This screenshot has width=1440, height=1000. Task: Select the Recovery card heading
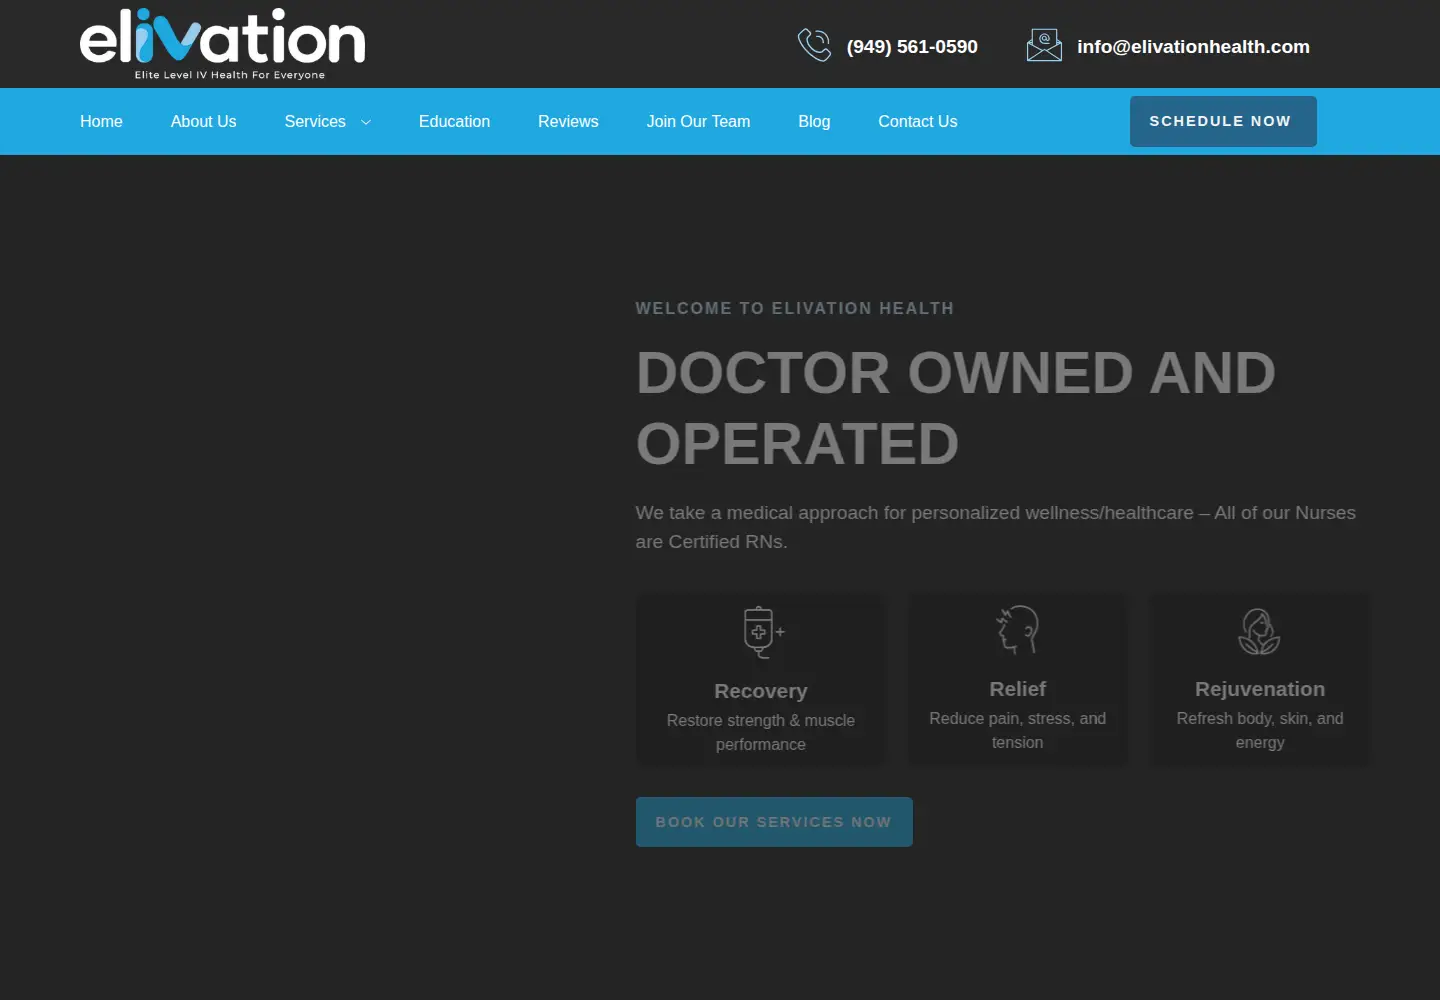point(761,691)
